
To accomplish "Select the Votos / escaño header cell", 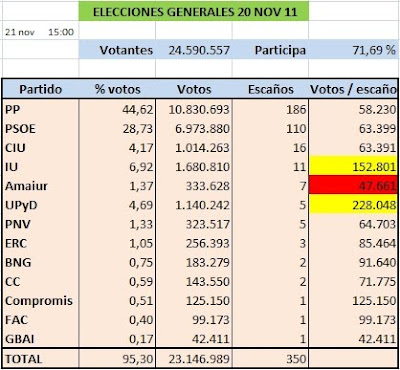I will pos(353,89).
